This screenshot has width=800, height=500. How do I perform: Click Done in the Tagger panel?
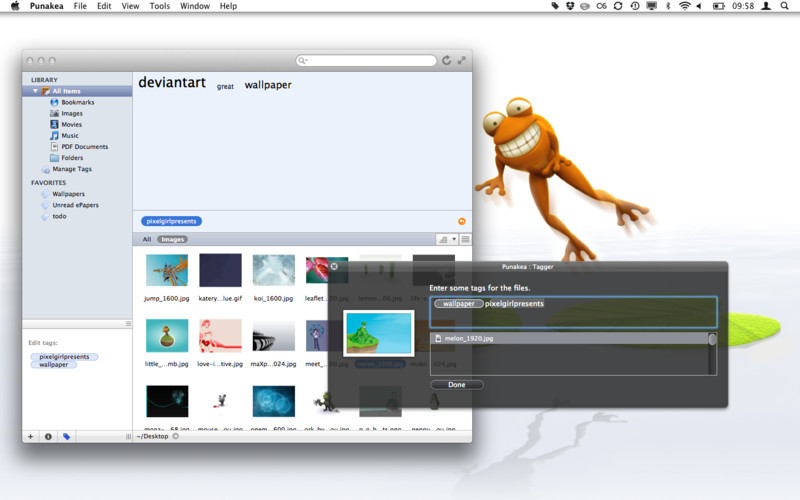pyautogui.click(x=456, y=384)
